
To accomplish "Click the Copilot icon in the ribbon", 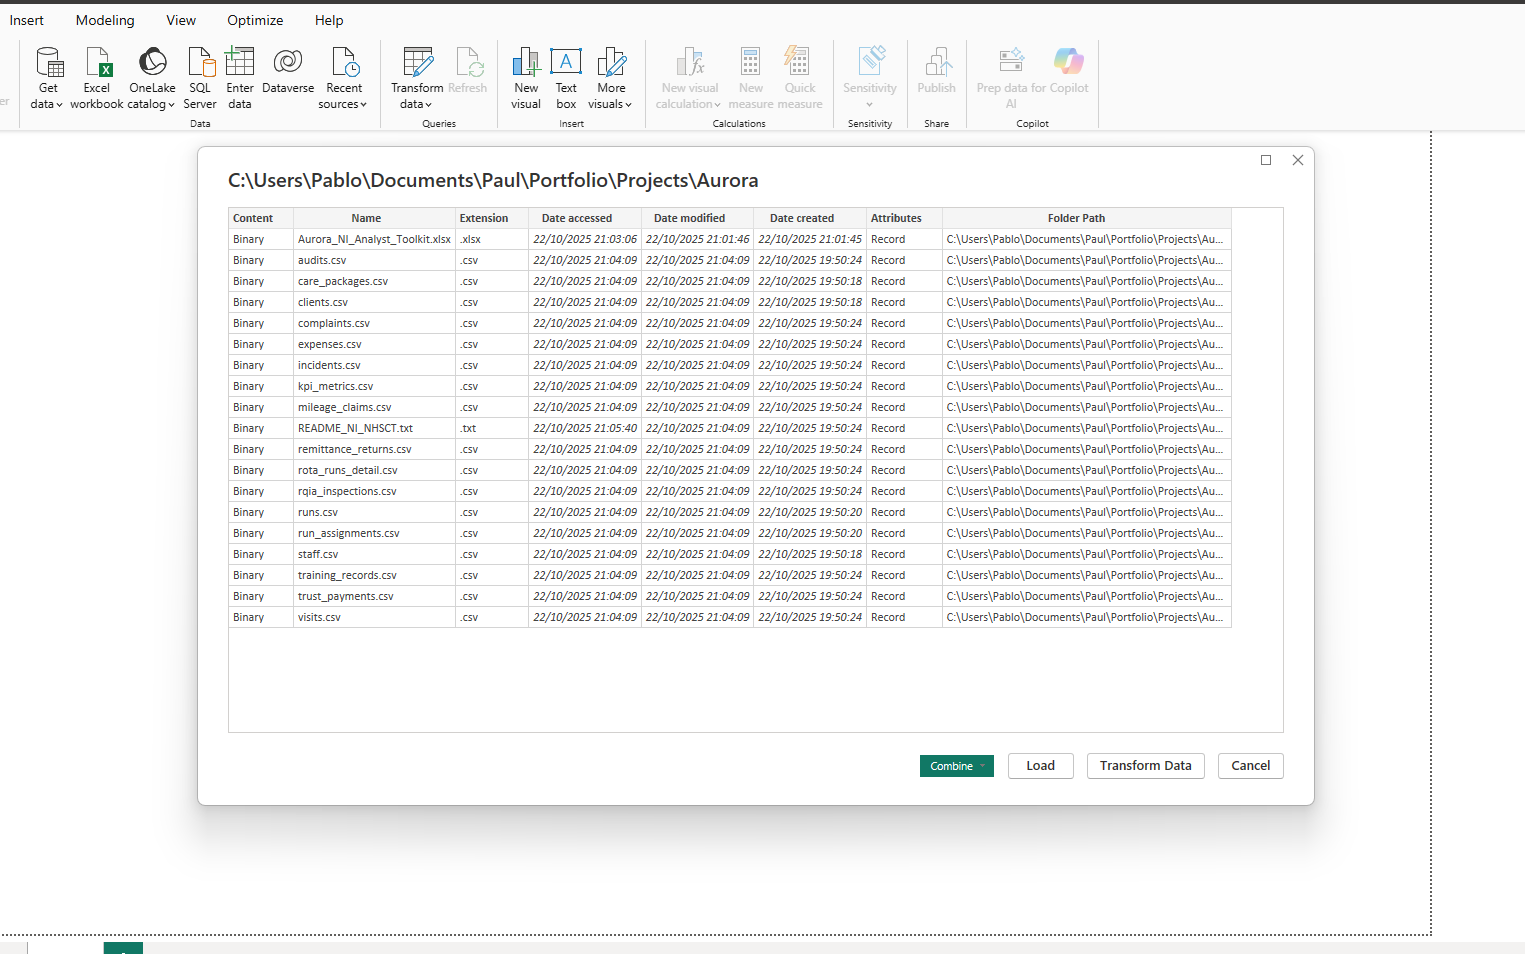I will pos(1068,62).
